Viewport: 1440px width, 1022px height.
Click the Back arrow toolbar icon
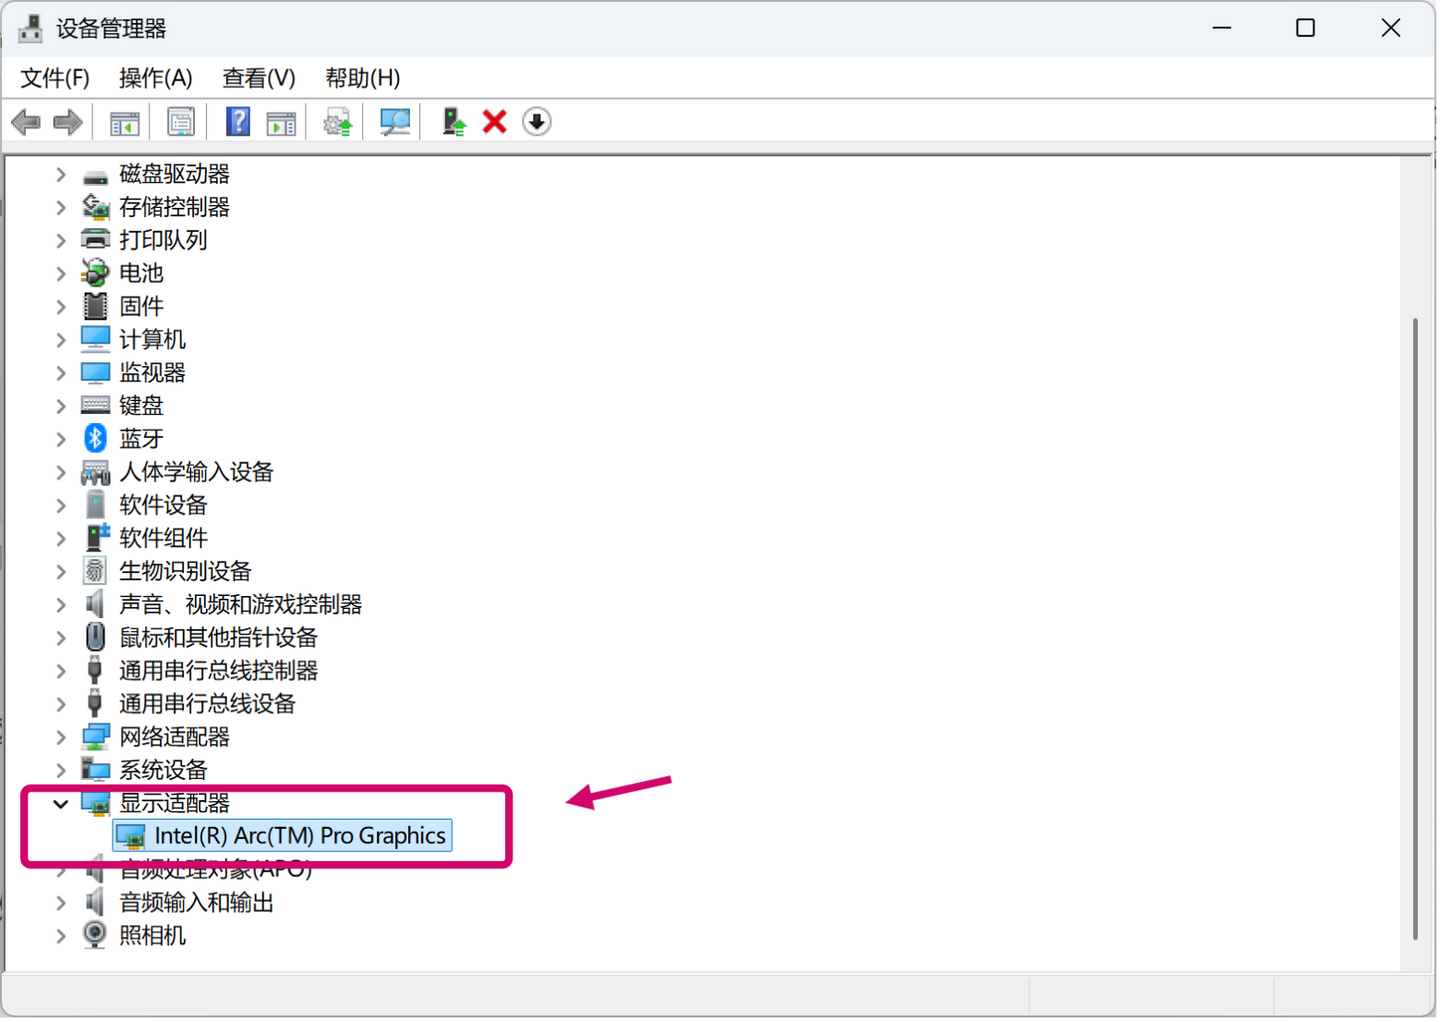point(26,123)
